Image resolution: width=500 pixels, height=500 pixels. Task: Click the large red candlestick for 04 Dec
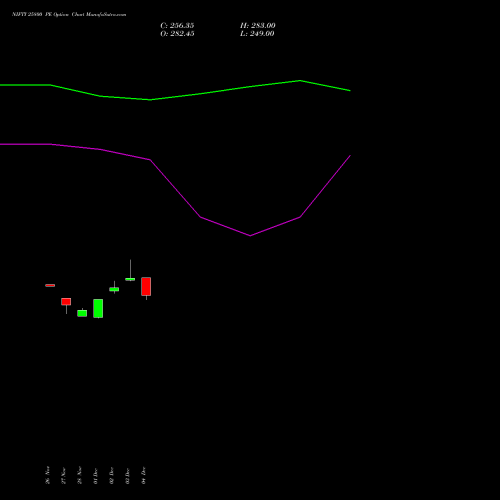[x=146, y=287]
